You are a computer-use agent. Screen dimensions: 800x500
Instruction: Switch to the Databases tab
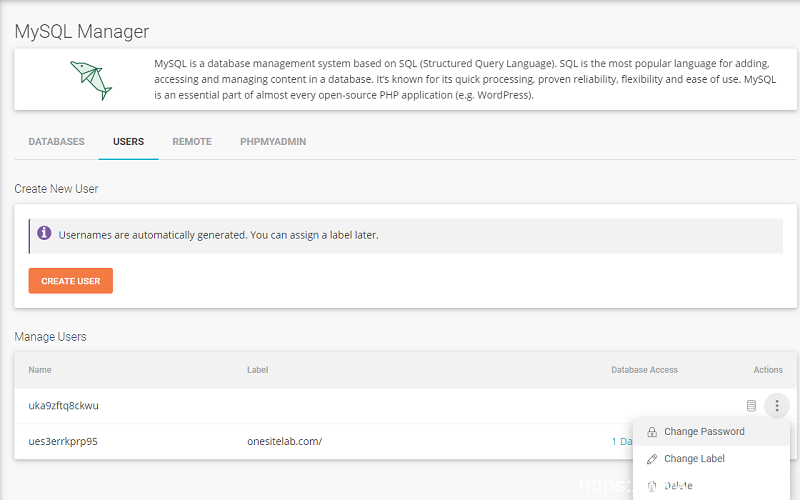click(x=56, y=142)
